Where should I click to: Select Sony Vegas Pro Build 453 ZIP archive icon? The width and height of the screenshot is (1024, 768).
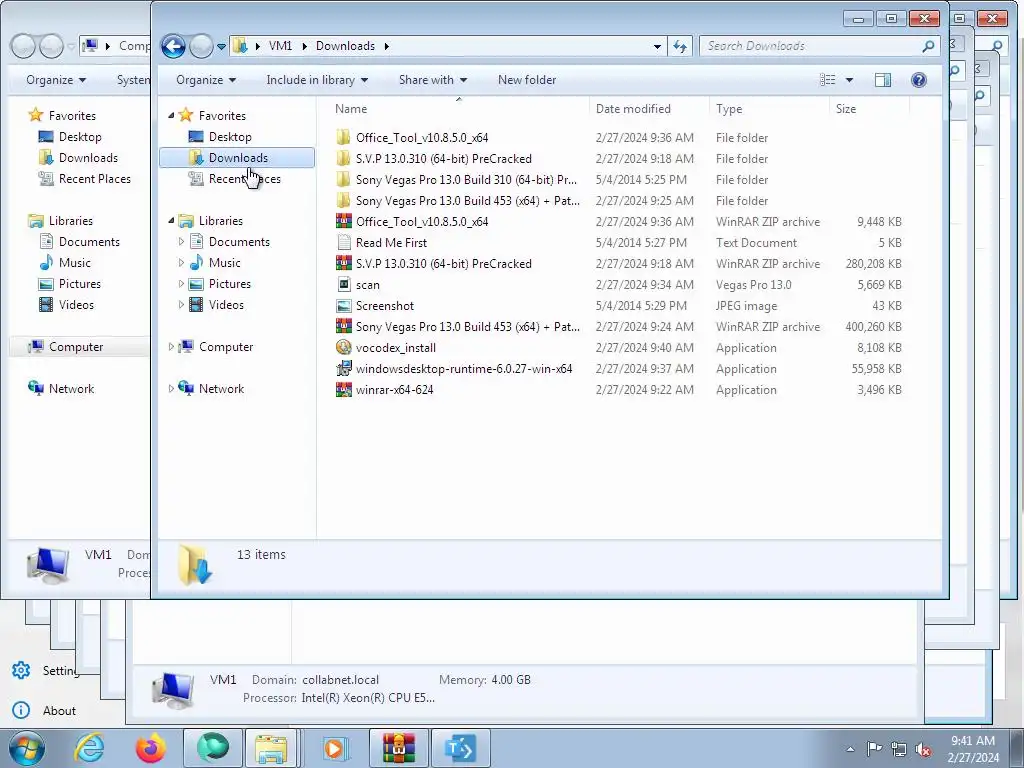[344, 326]
